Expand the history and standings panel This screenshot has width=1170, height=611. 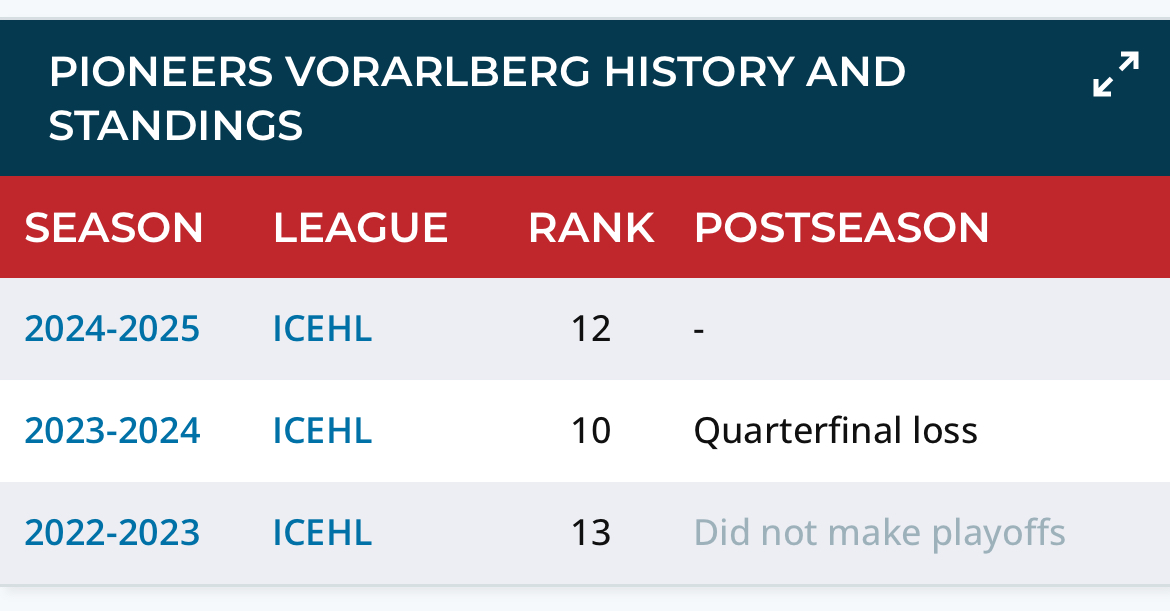[x=1115, y=75]
